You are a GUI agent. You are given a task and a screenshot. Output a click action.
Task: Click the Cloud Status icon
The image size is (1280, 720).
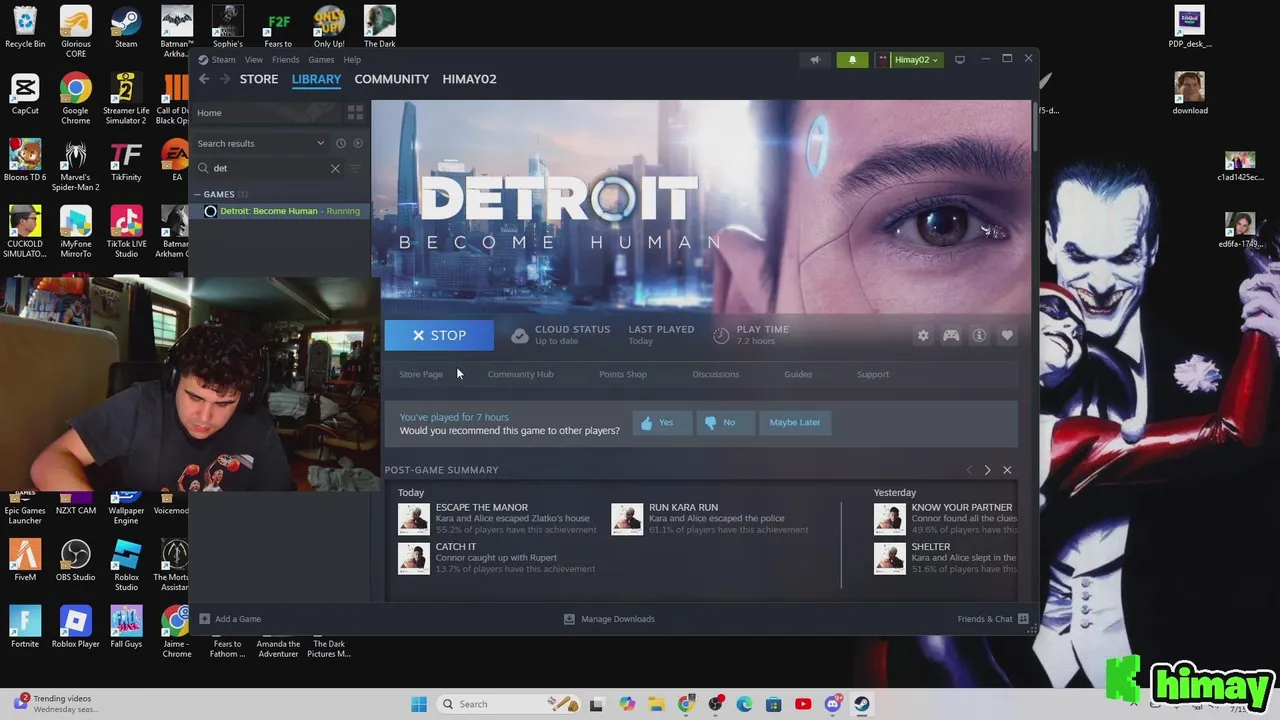(x=520, y=336)
